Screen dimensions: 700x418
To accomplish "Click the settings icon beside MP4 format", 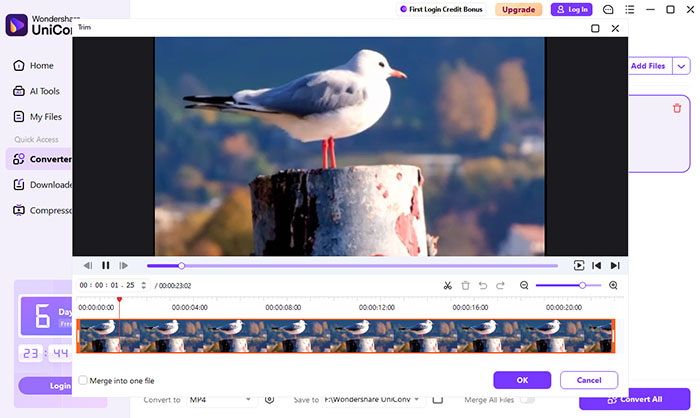I will pyautogui.click(x=269, y=399).
